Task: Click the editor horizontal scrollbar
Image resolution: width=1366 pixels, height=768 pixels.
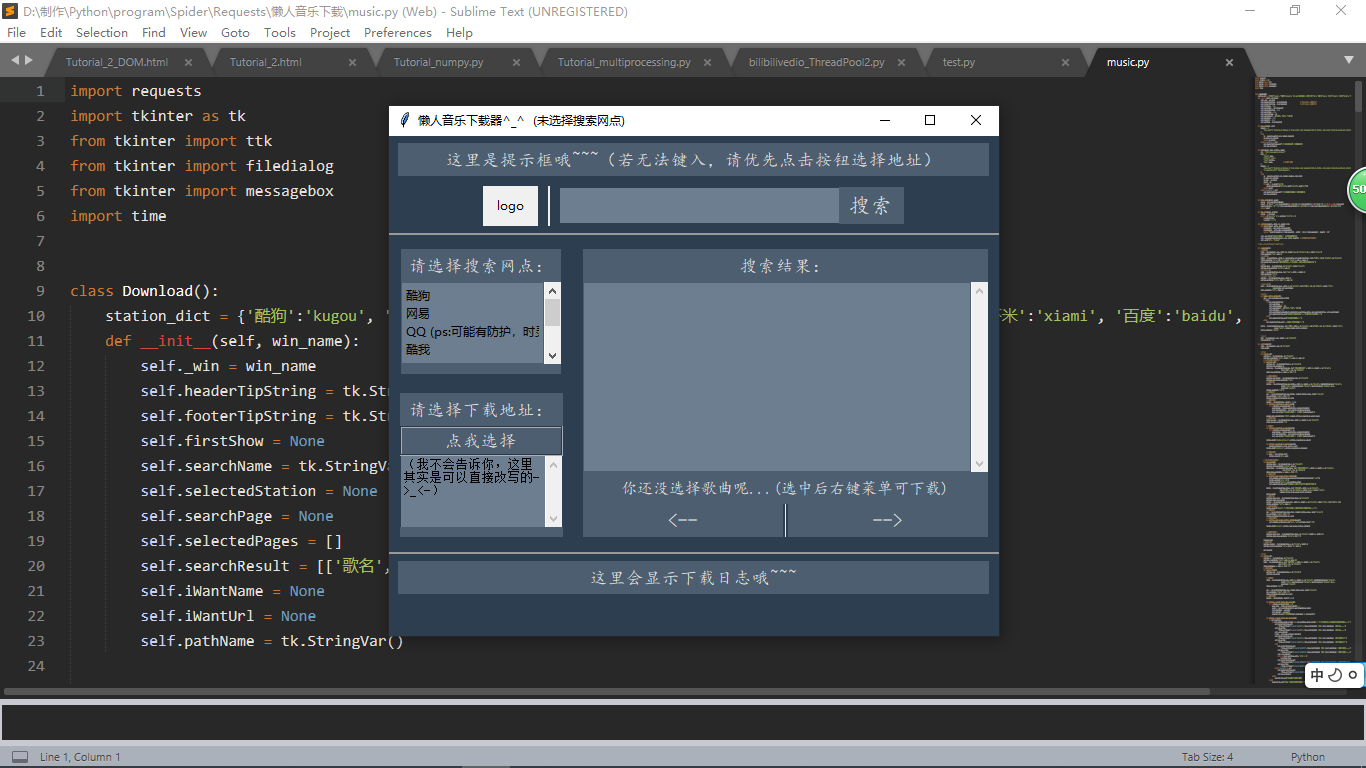Action: (x=607, y=691)
